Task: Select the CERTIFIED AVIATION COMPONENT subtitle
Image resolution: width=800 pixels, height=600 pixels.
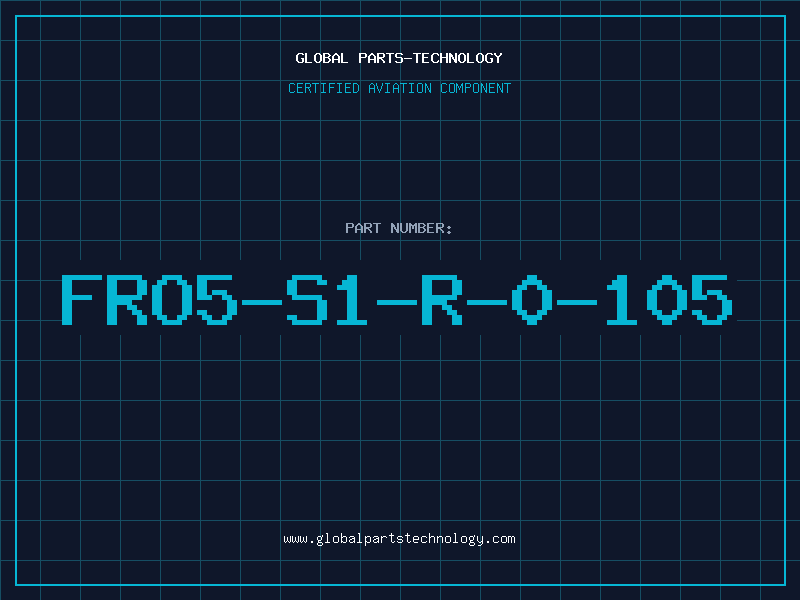Action: tap(399, 88)
